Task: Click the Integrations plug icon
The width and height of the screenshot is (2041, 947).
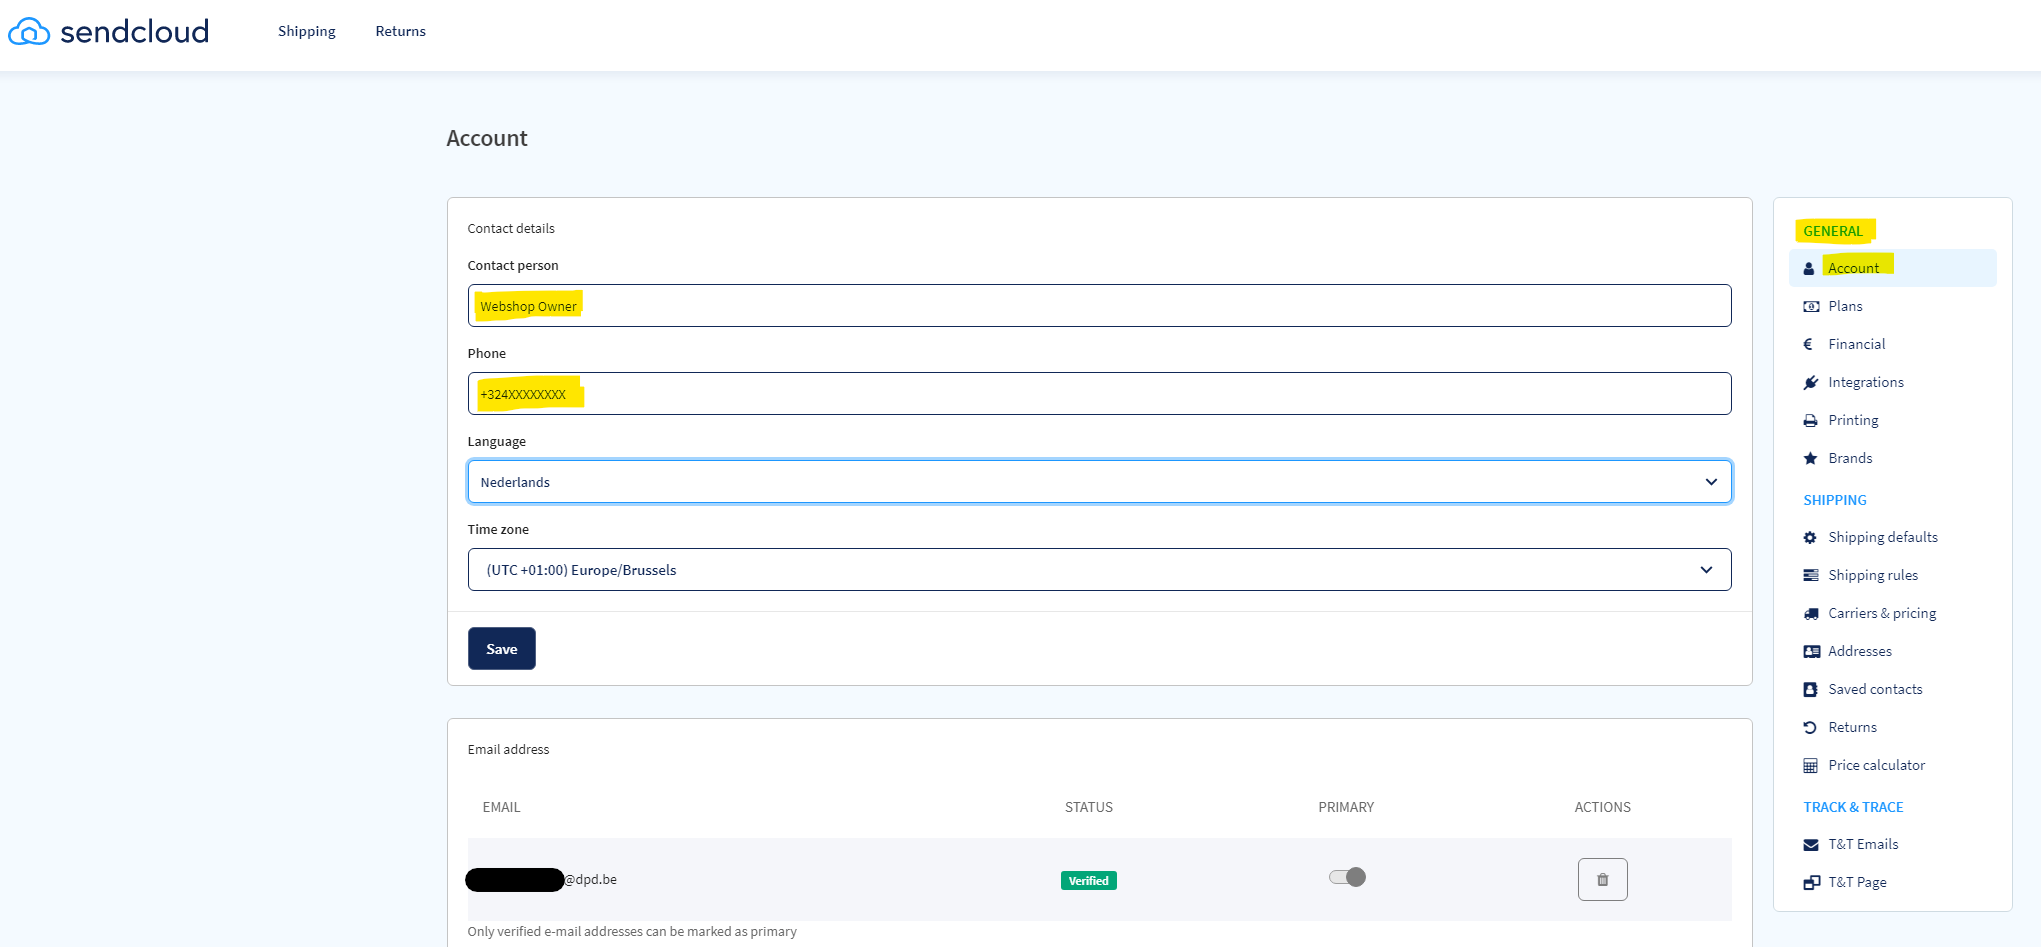Action: click(x=1810, y=382)
